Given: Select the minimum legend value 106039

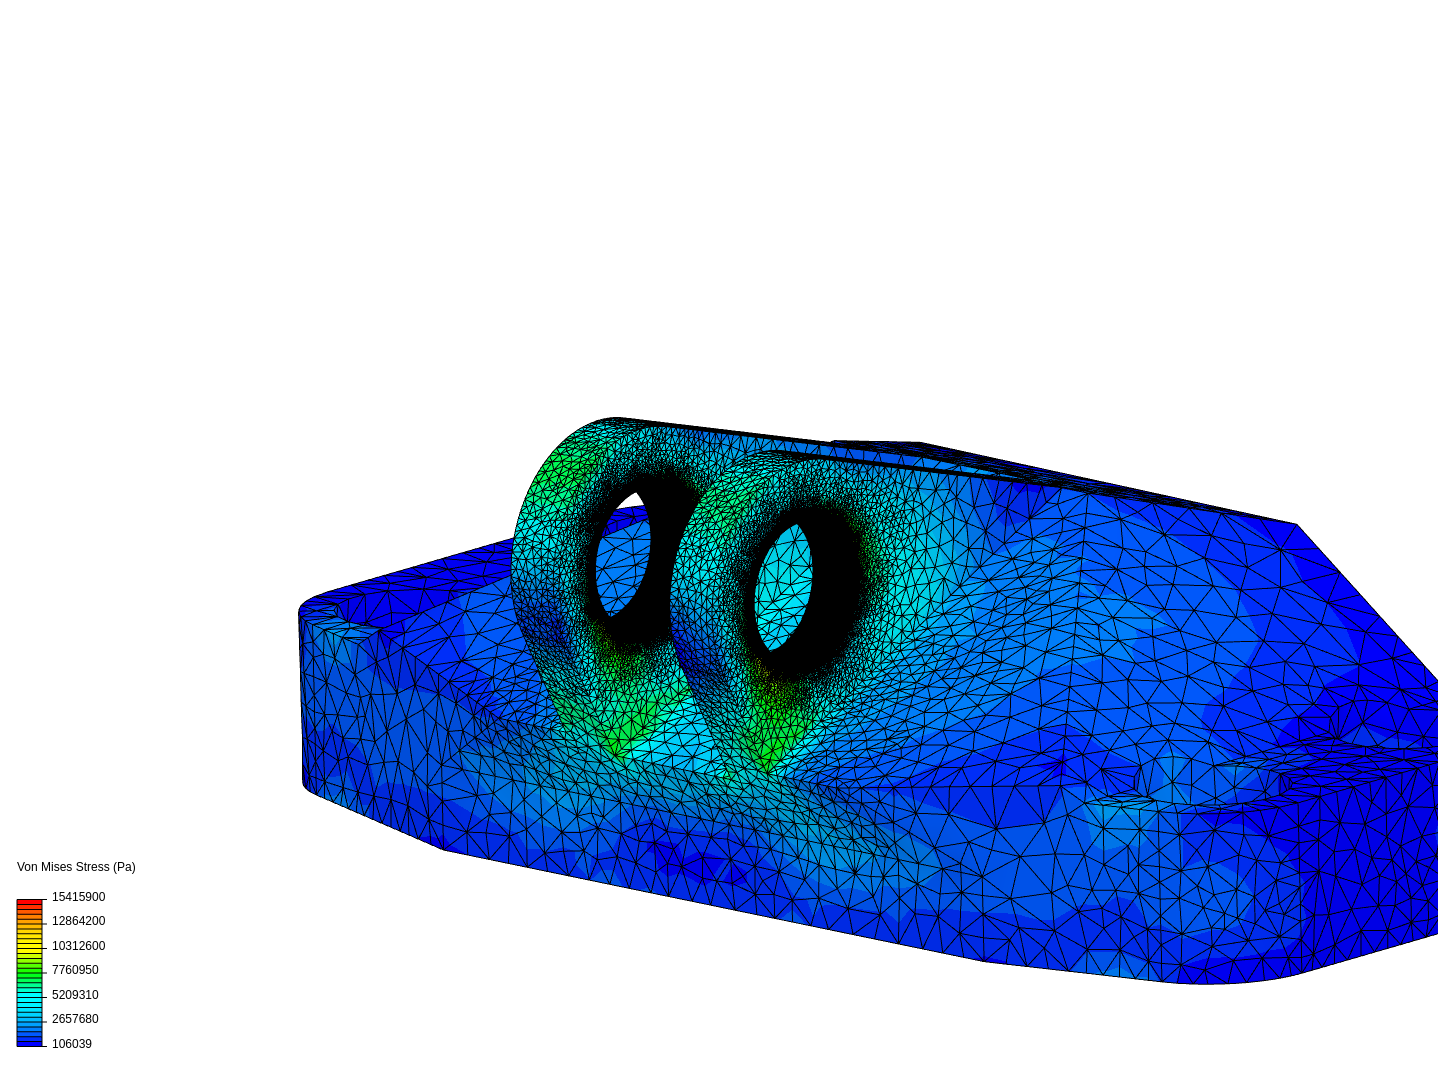Looking at the screenshot, I should click(x=72, y=1044).
